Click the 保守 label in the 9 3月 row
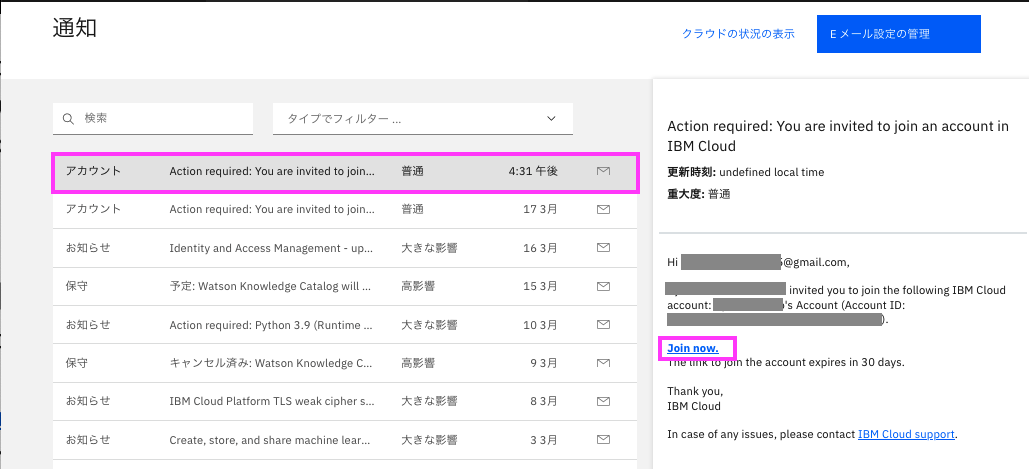The height and width of the screenshot is (469, 1029). coord(76,362)
